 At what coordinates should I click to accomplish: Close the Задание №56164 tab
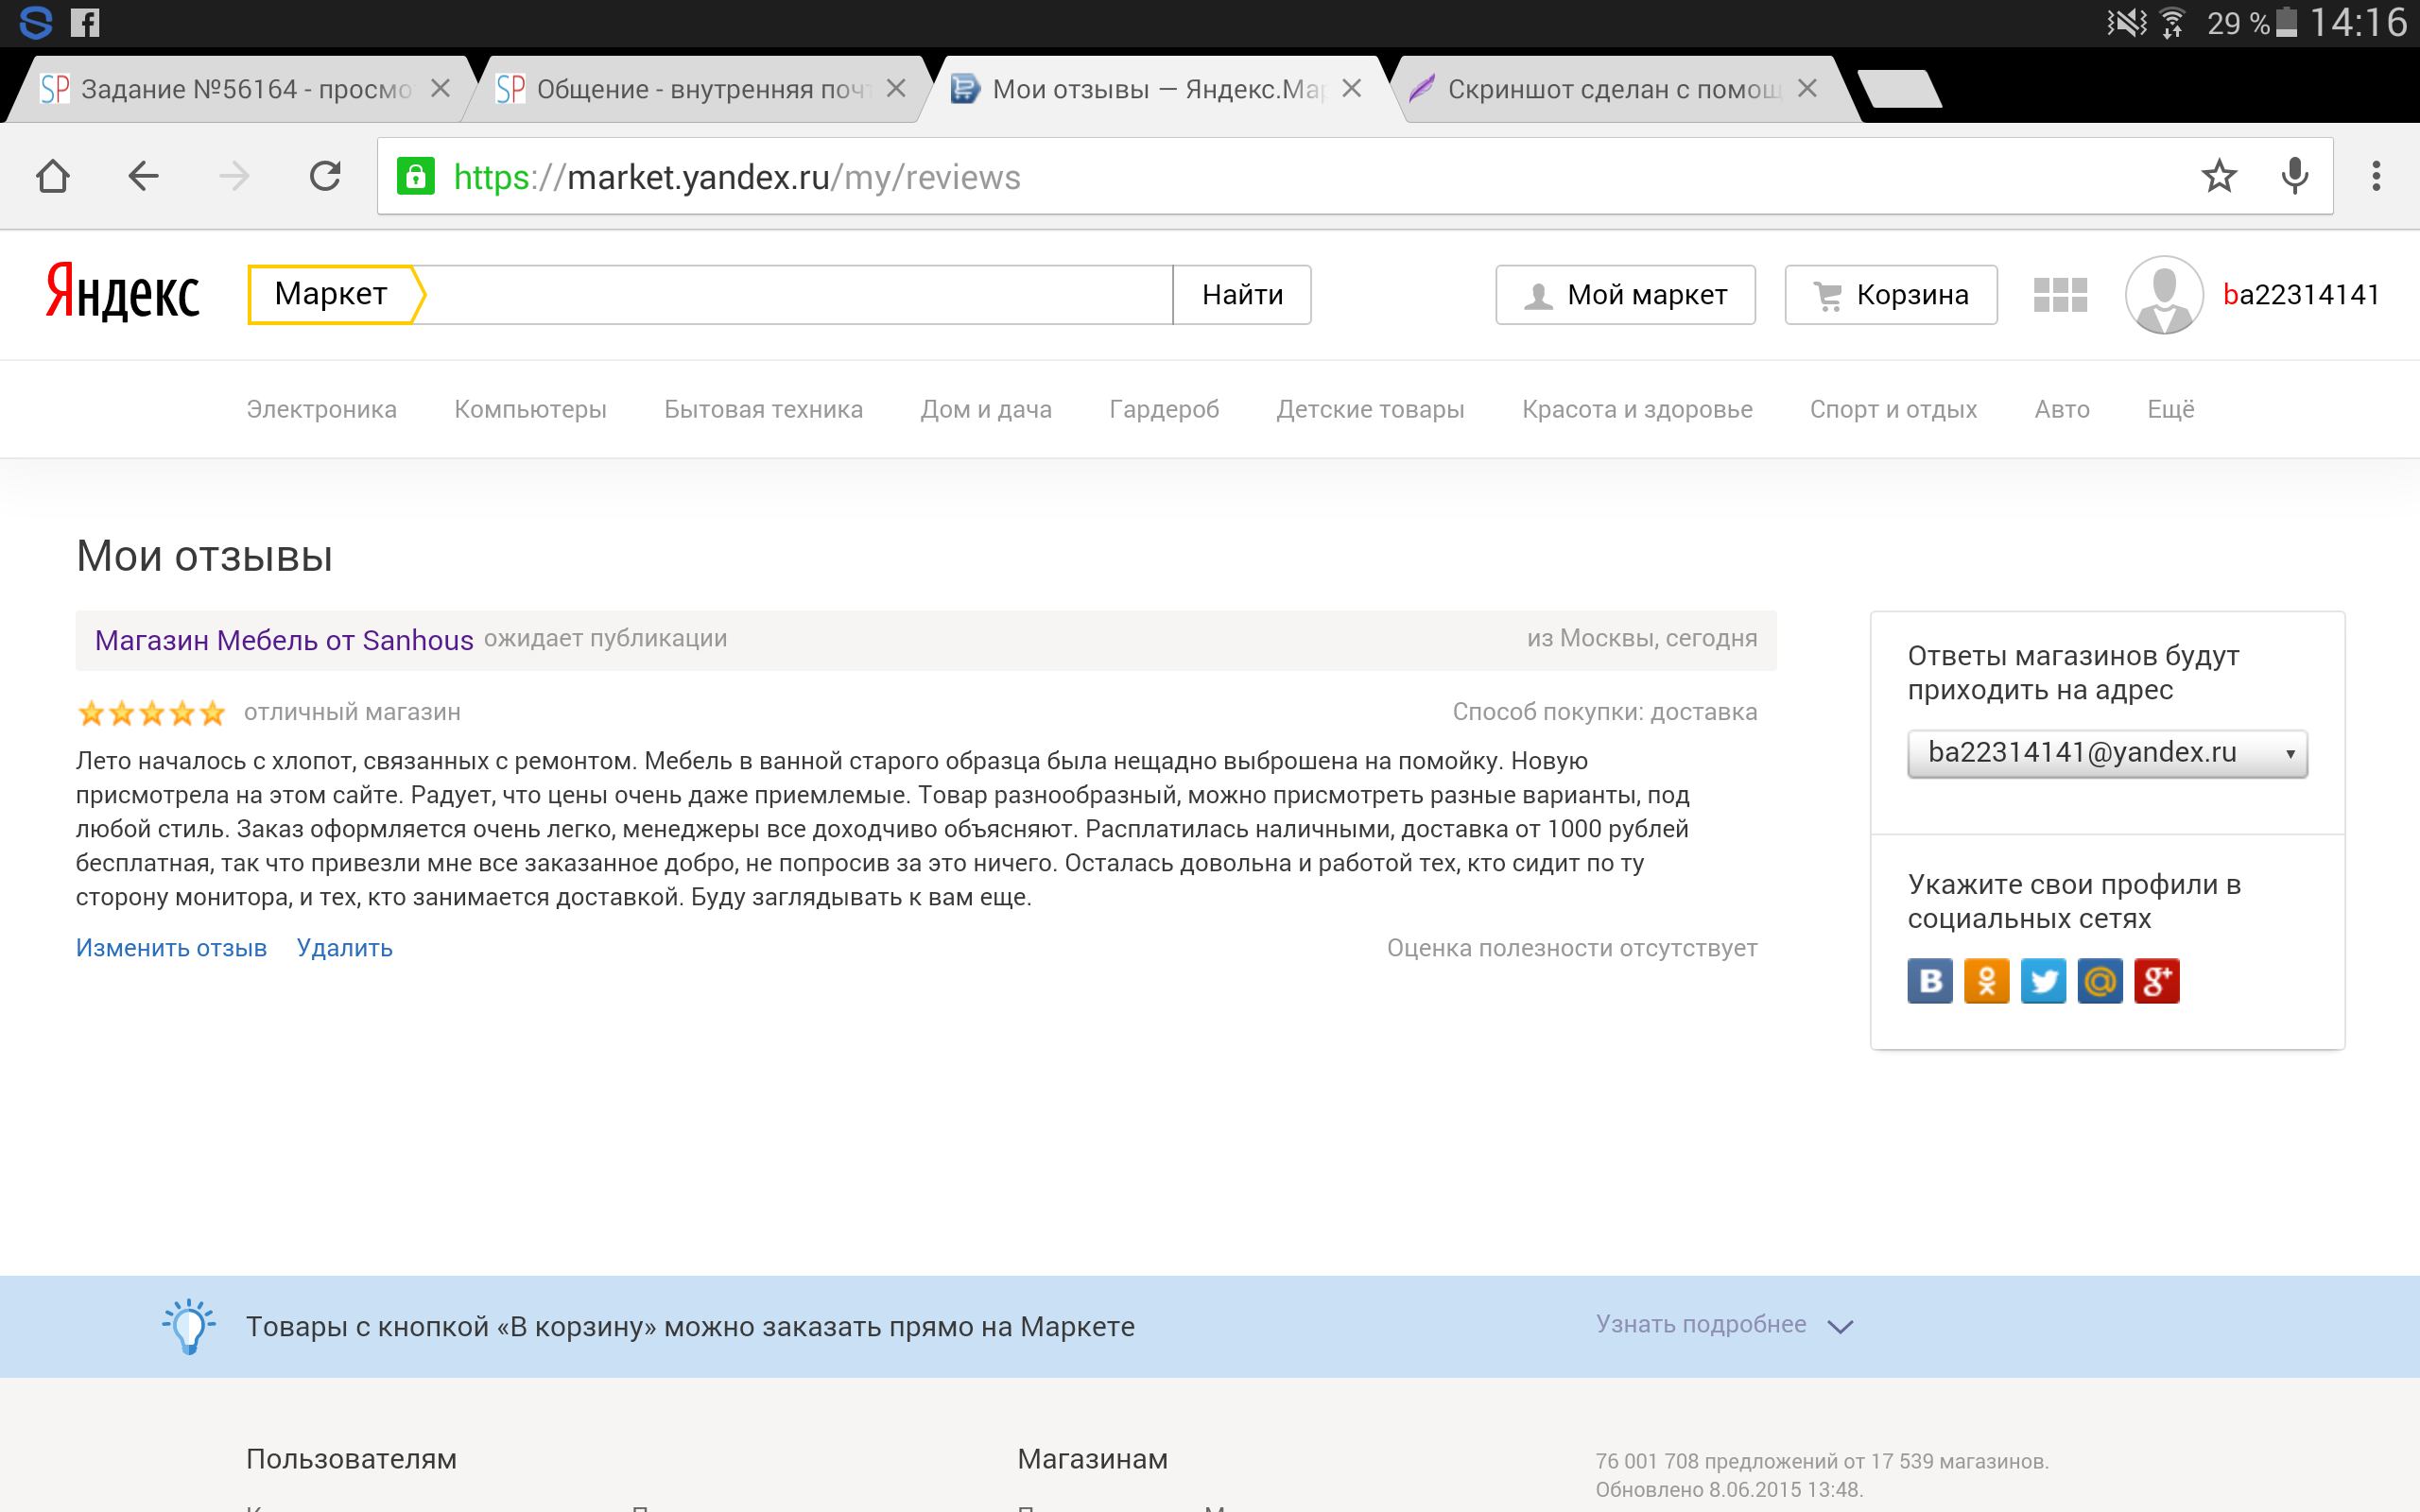(x=440, y=88)
